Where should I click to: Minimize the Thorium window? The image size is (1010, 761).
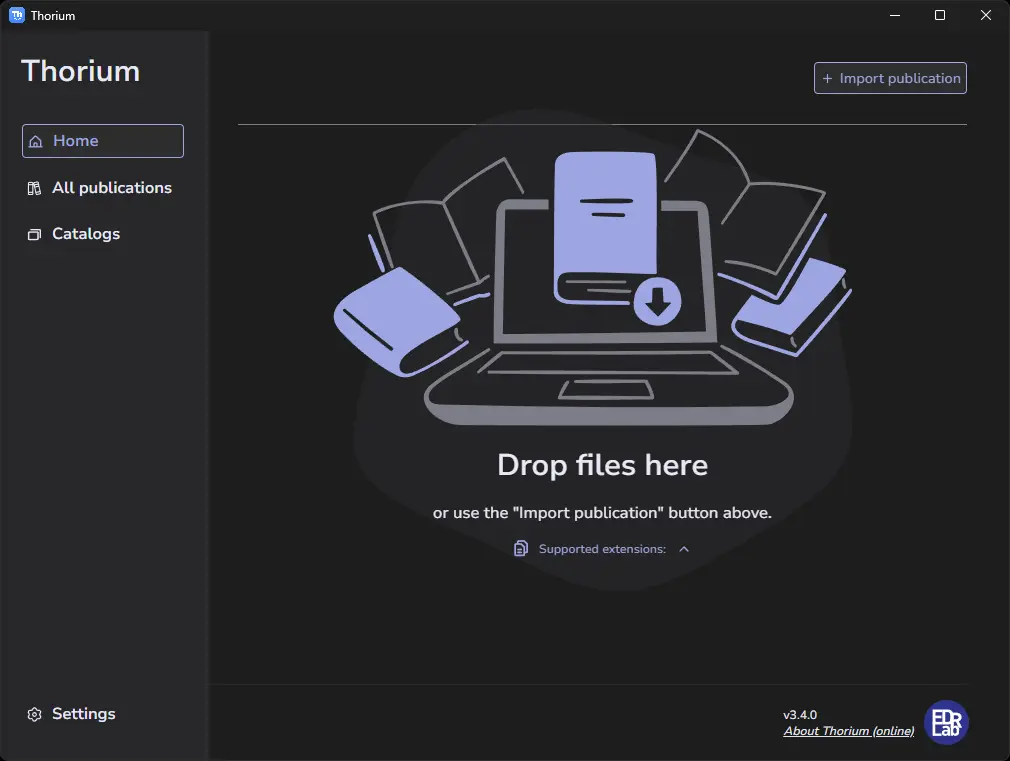click(x=895, y=15)
